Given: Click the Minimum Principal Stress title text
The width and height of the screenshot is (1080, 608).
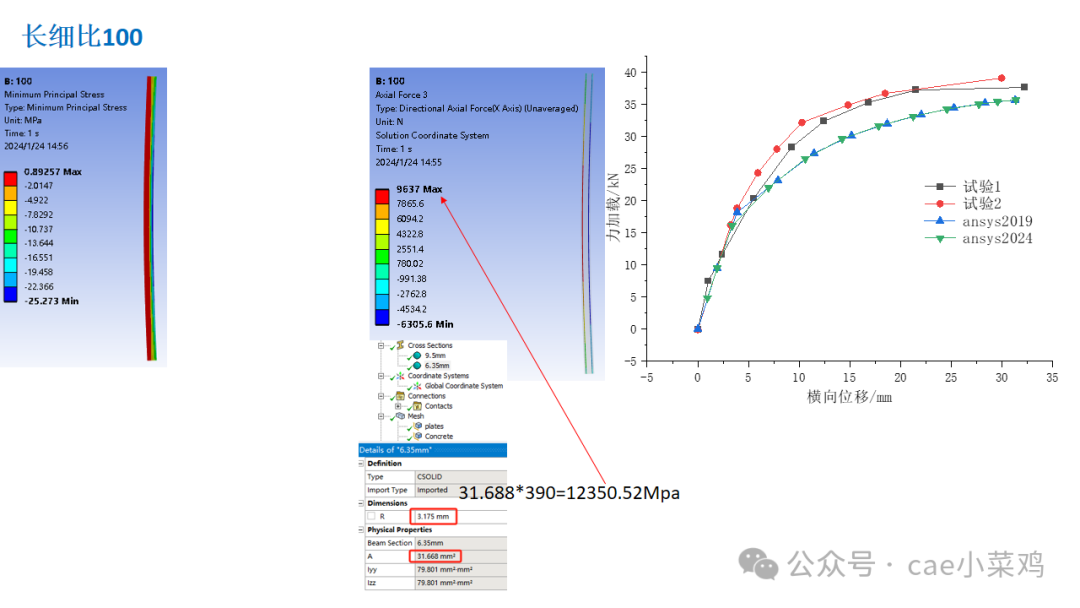Looking at the screenshot, I should [54, 94].
